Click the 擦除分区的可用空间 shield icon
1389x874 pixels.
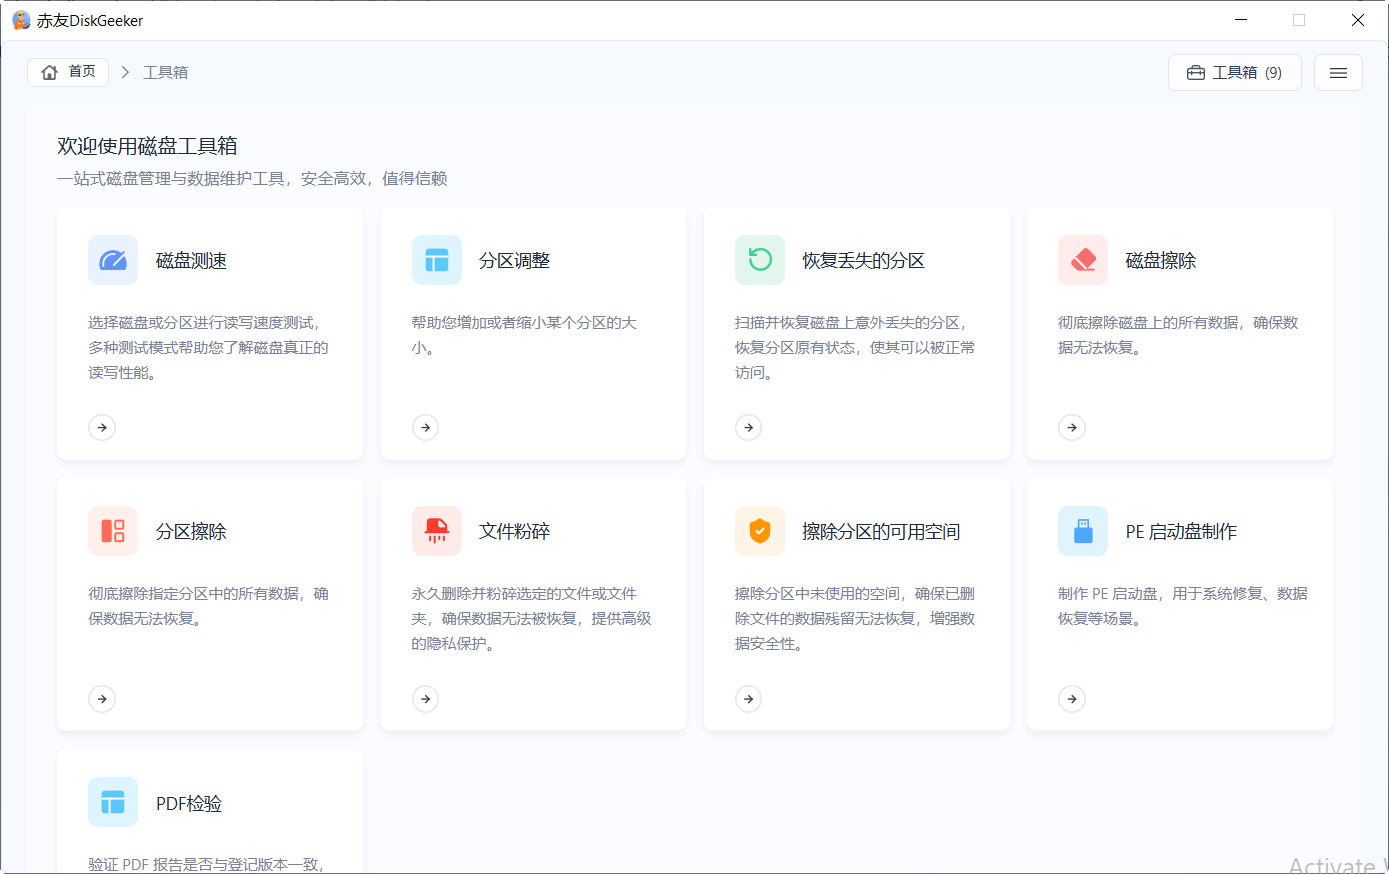(760, 531)
